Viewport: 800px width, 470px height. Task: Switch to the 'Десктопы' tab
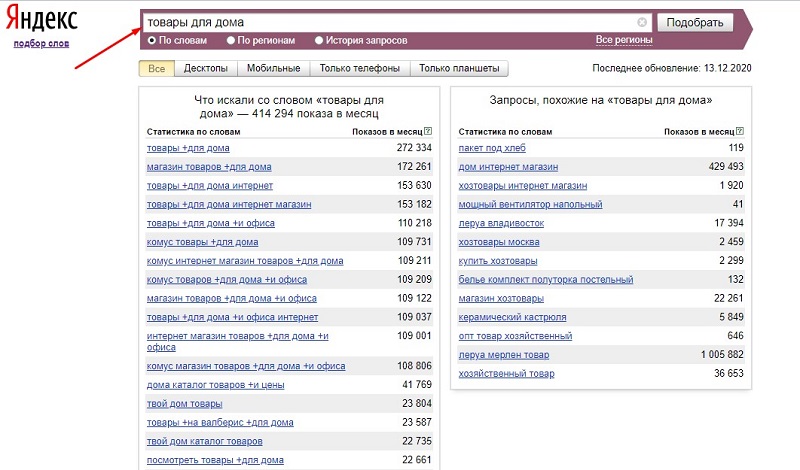tap(204, 69)
